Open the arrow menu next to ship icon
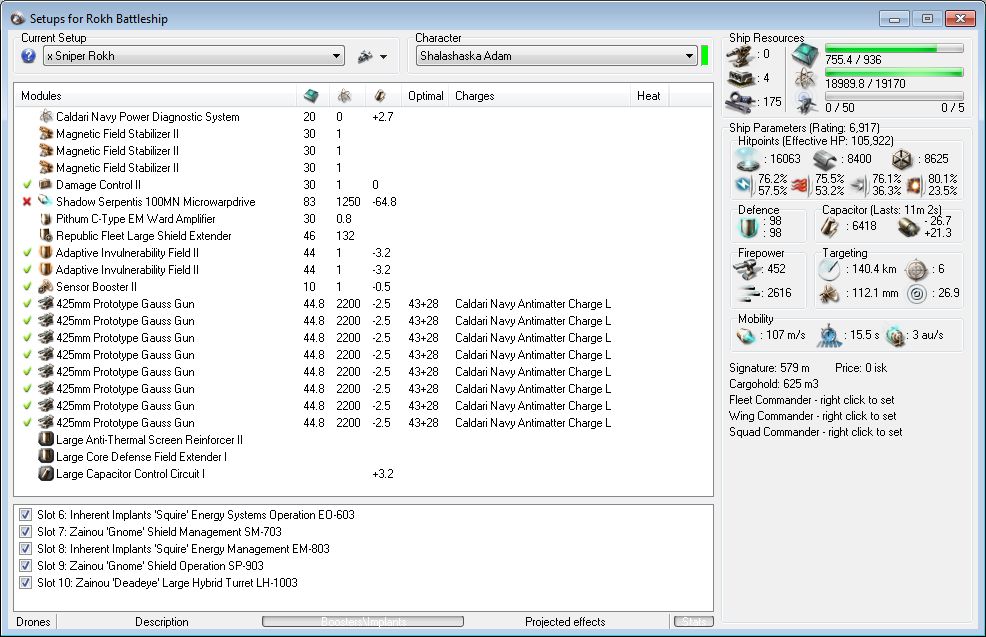Screen dimensions: 986x637 point(384,57)
